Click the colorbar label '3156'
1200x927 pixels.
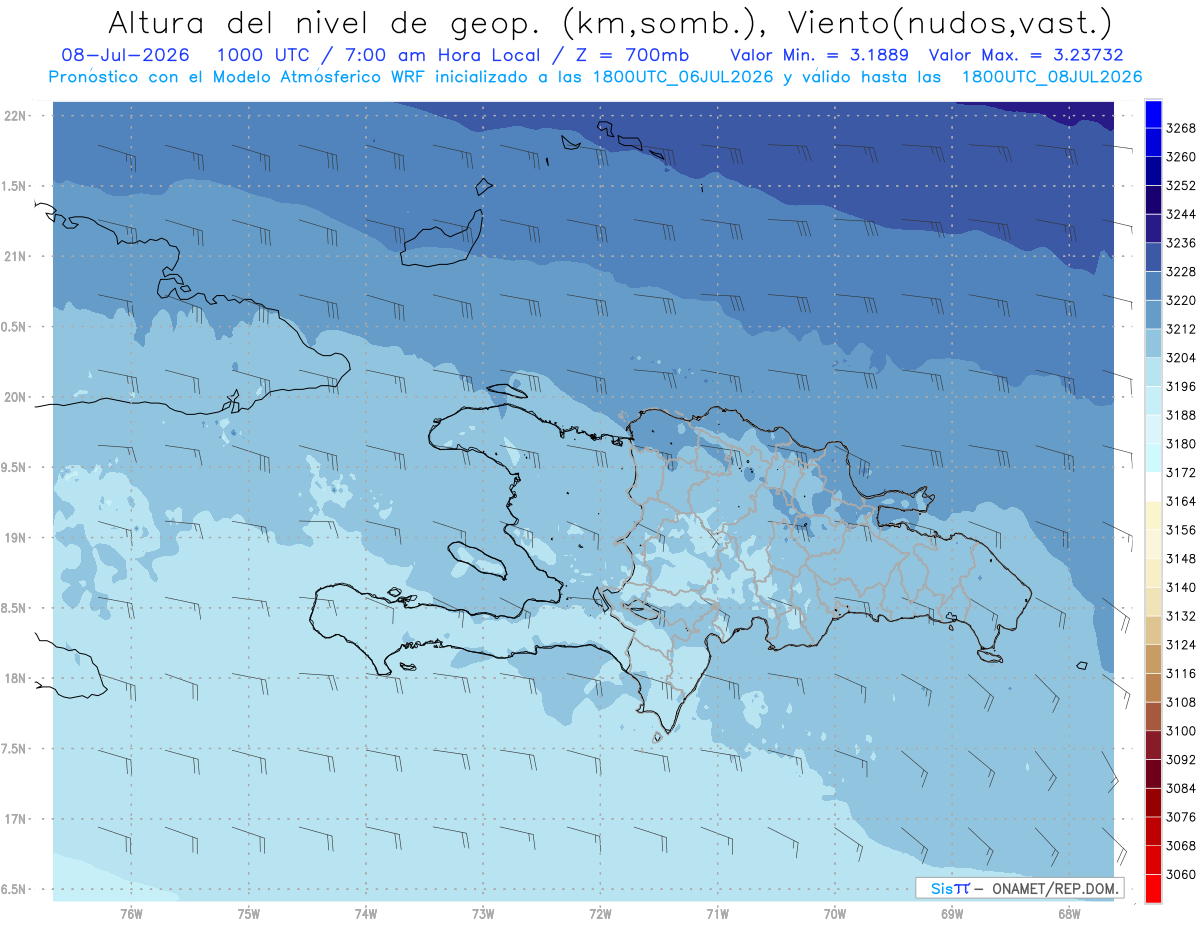click(1181, 530)
